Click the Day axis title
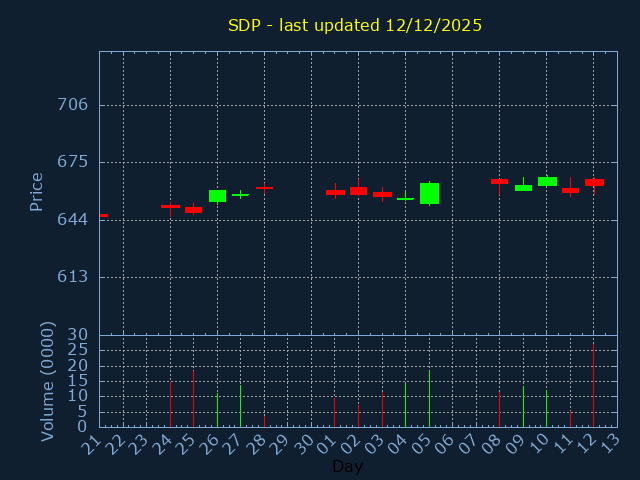 click(347, 466)
